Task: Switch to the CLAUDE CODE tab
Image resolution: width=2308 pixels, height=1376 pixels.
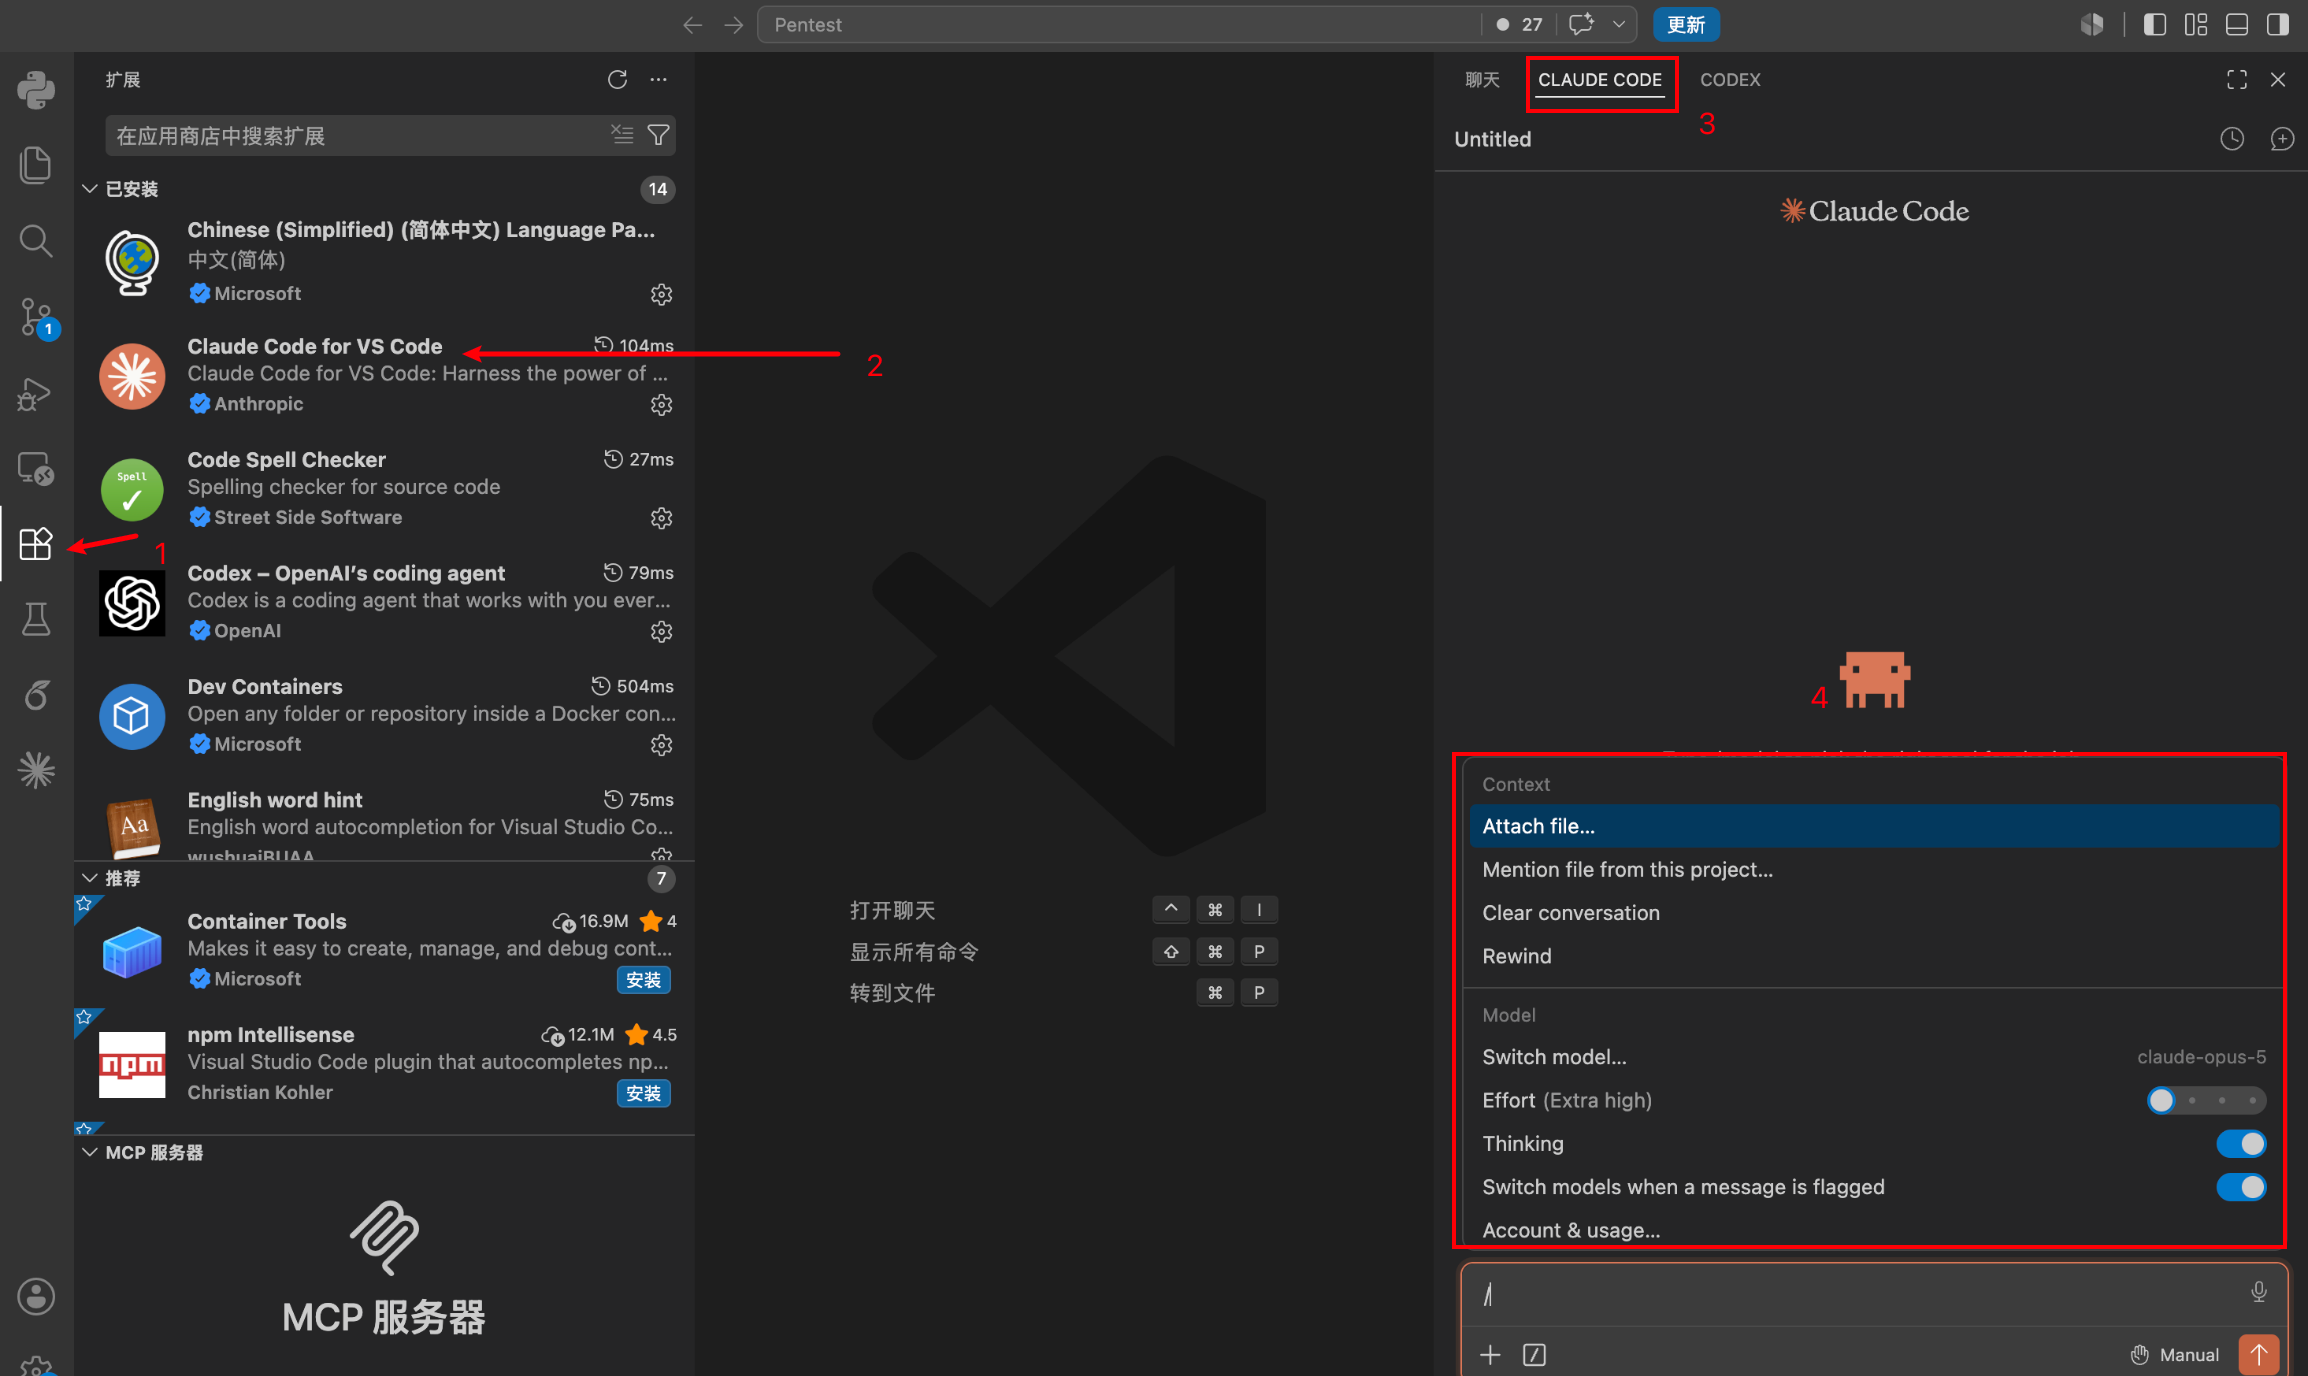Action: (x=1600, y=79)
